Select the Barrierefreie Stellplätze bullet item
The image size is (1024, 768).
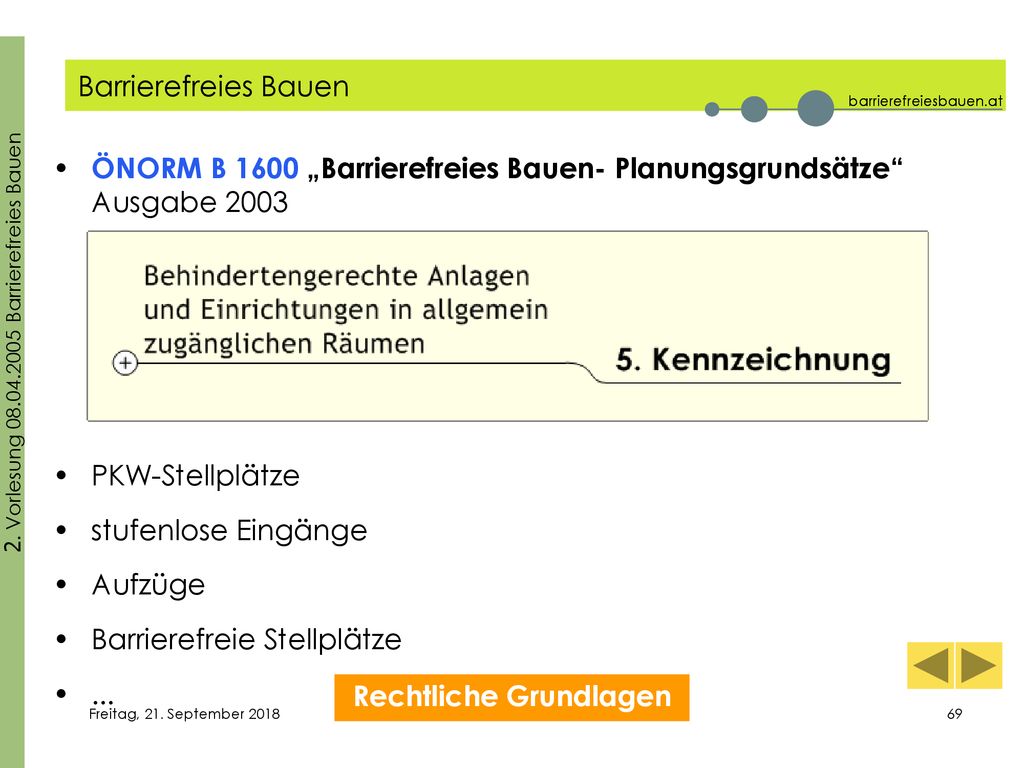tap(246, 639)
